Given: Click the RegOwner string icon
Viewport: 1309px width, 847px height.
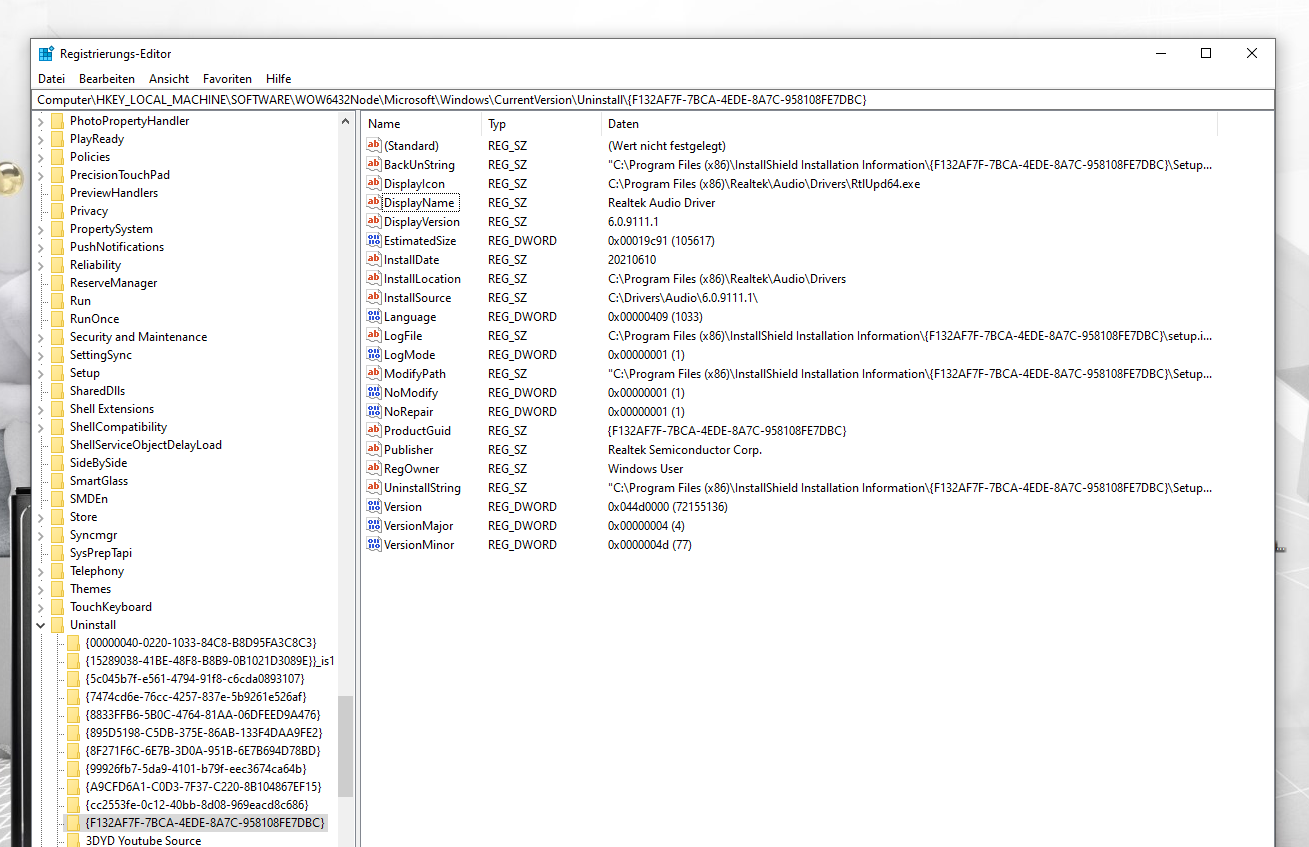Looking at the screenshot, I should (374, 468).
